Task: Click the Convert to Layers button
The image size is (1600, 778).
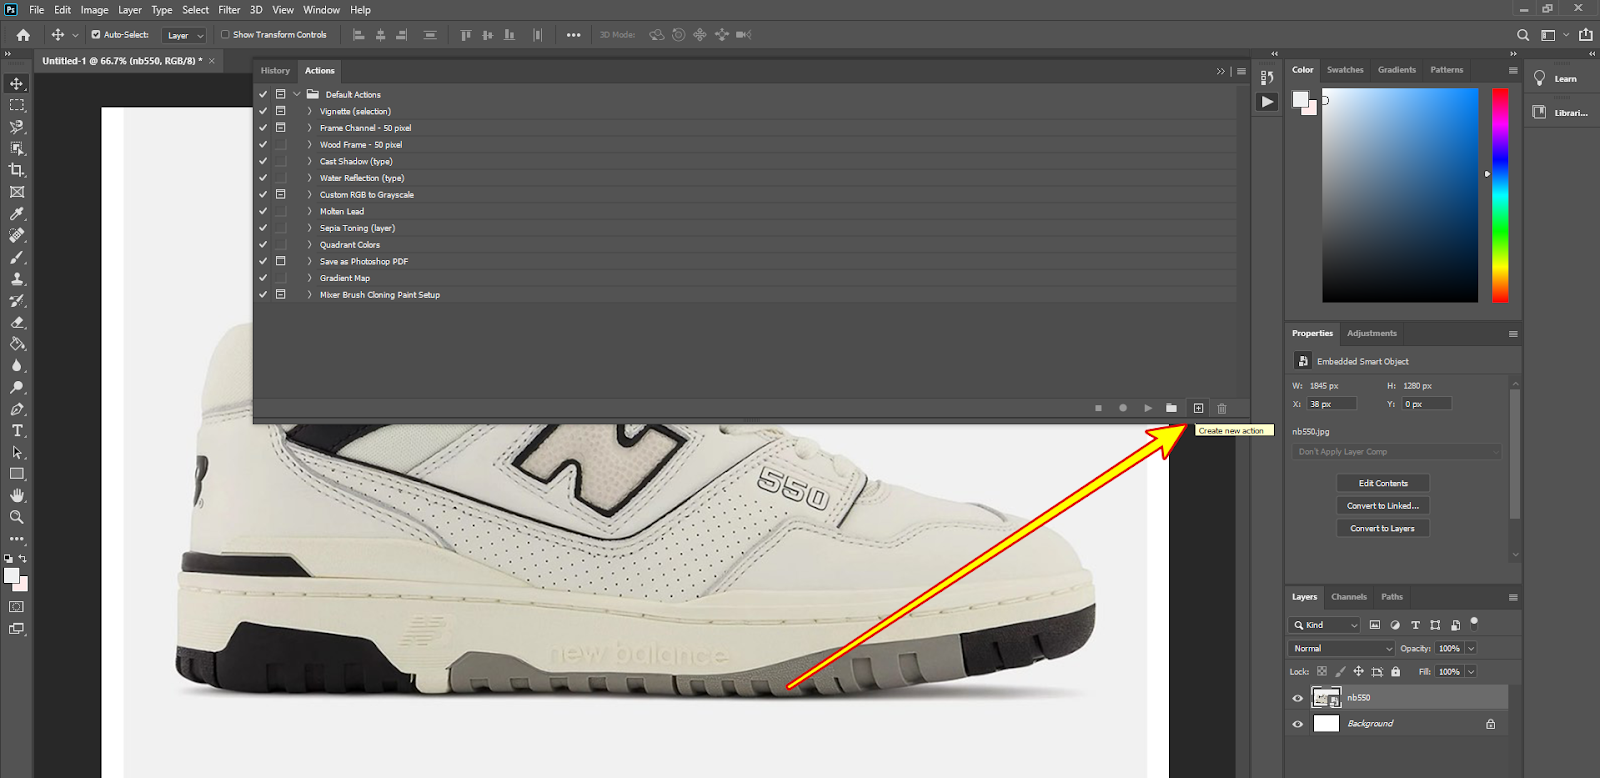Action: (x=1383, y=528)
